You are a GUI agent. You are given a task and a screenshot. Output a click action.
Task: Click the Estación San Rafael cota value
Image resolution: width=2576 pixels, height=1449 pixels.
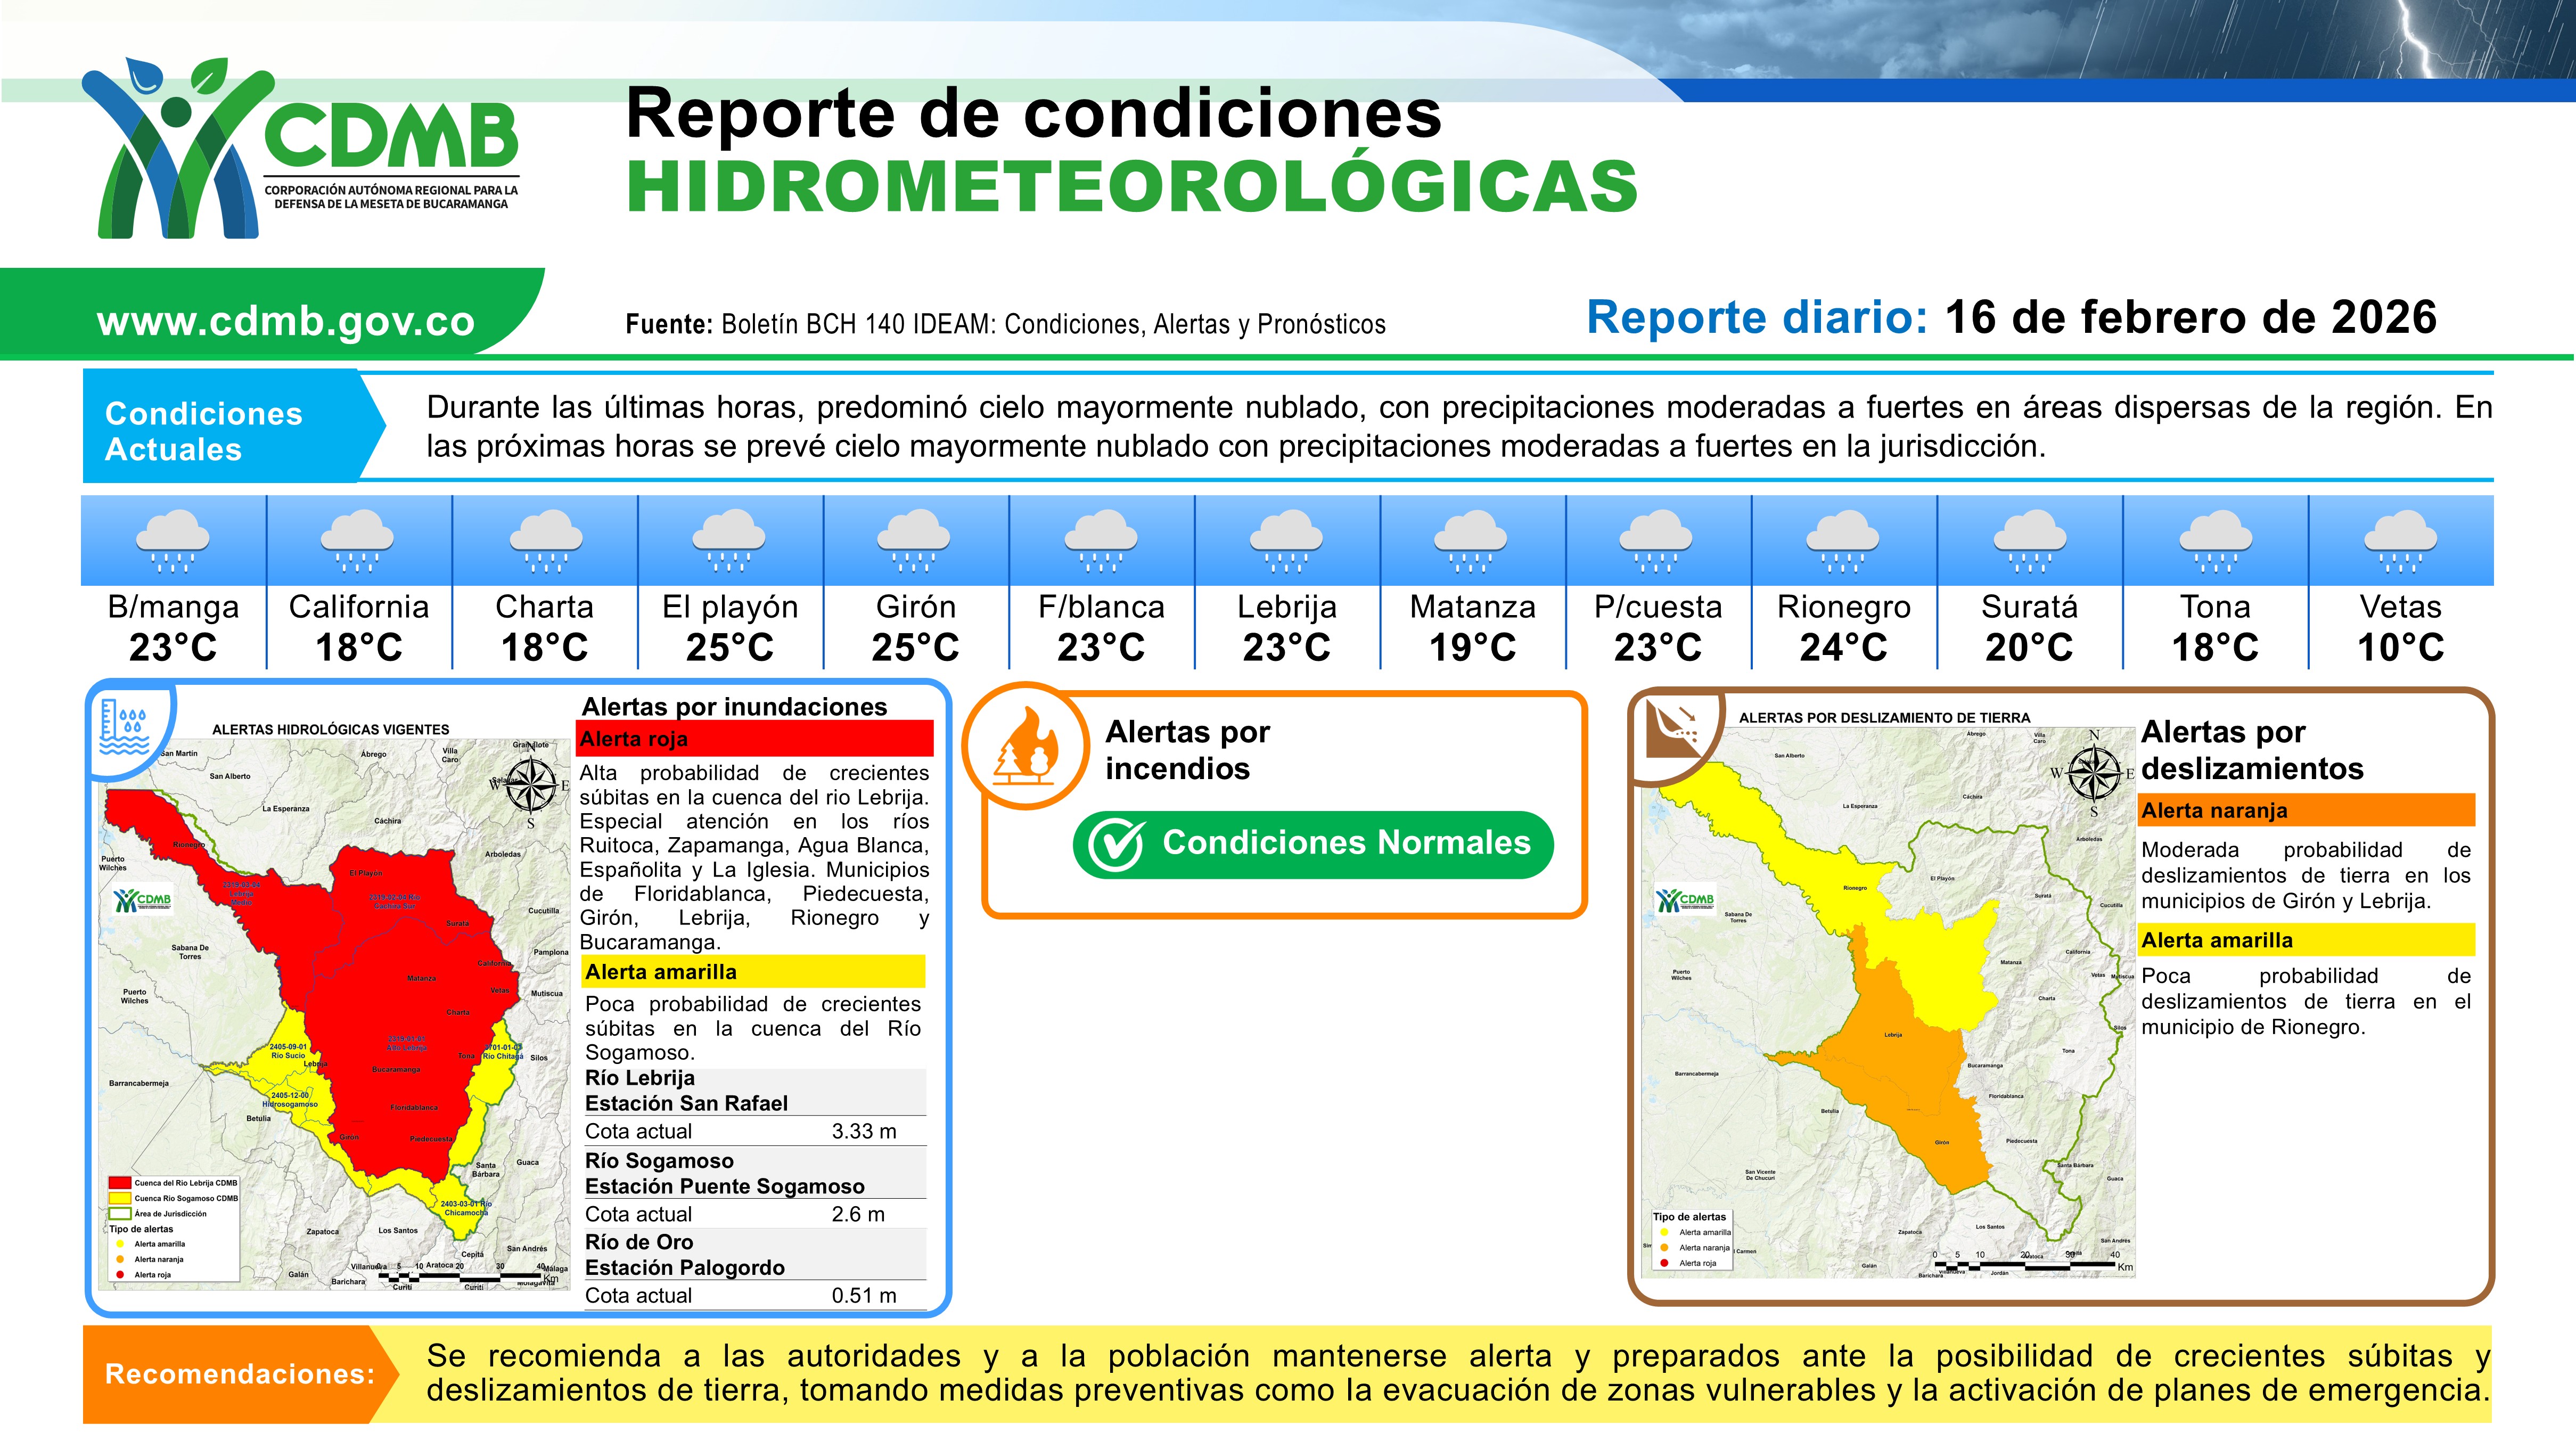[x=863, y=1132]
